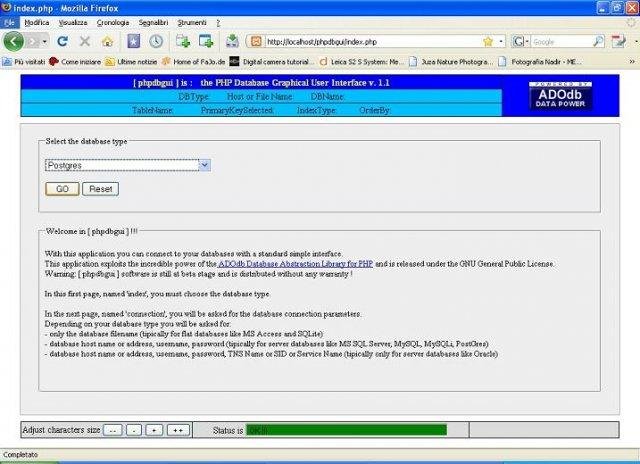Viewport: 640px width, 464px height.
Task: Click the Firefox icon in title bar
Action: [6, 7]
